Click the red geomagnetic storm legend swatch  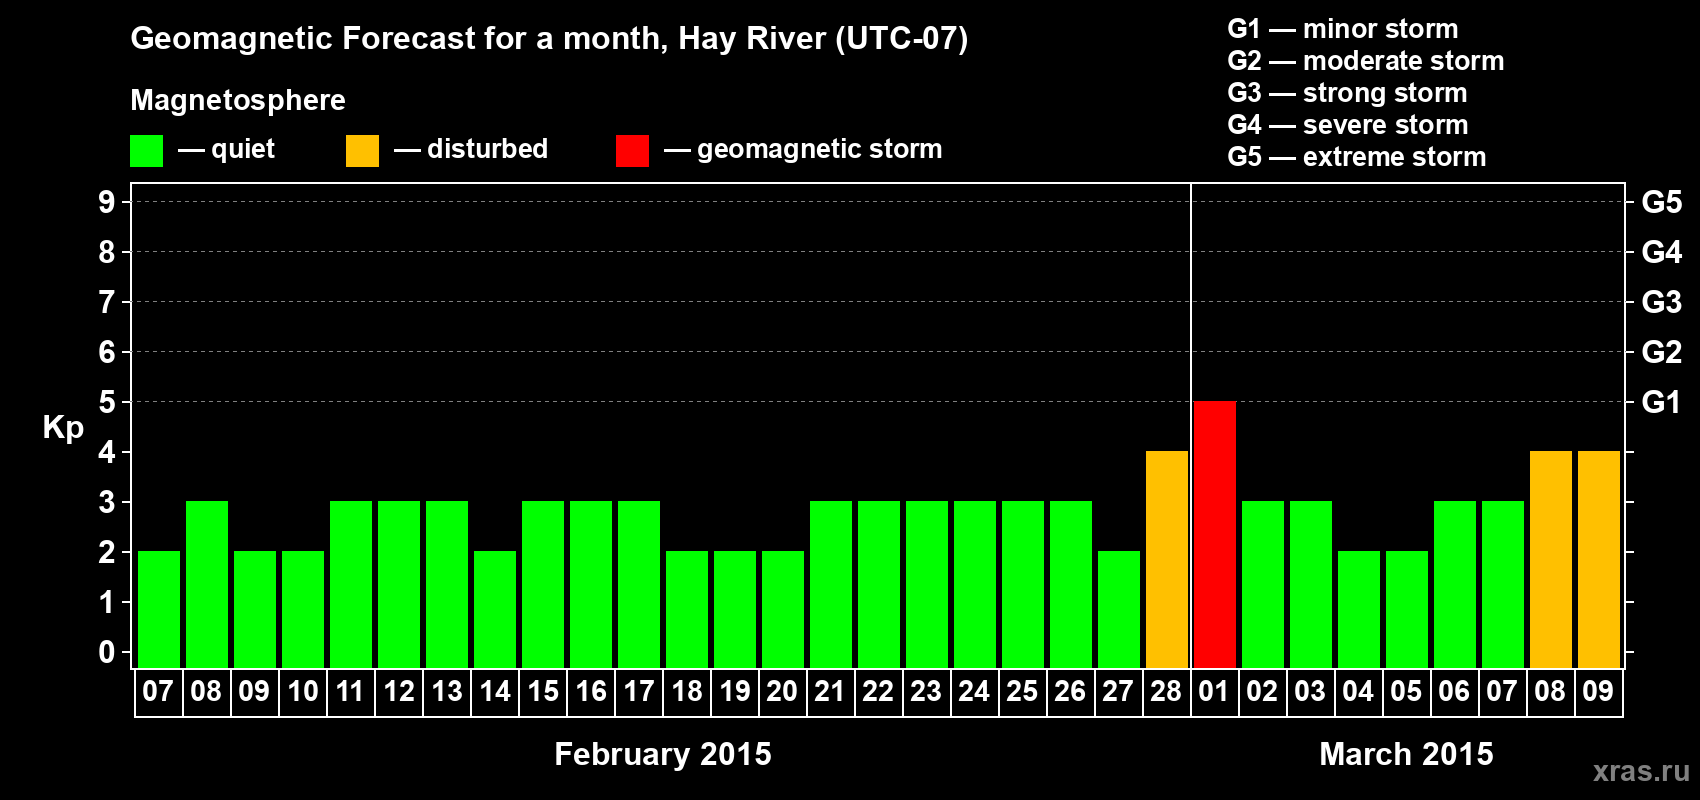click(632, 151)
